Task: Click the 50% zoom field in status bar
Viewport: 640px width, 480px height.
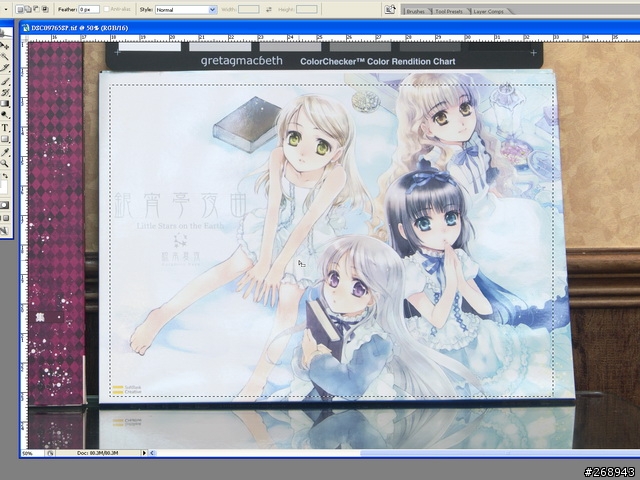Action: [x=32, y=453]
